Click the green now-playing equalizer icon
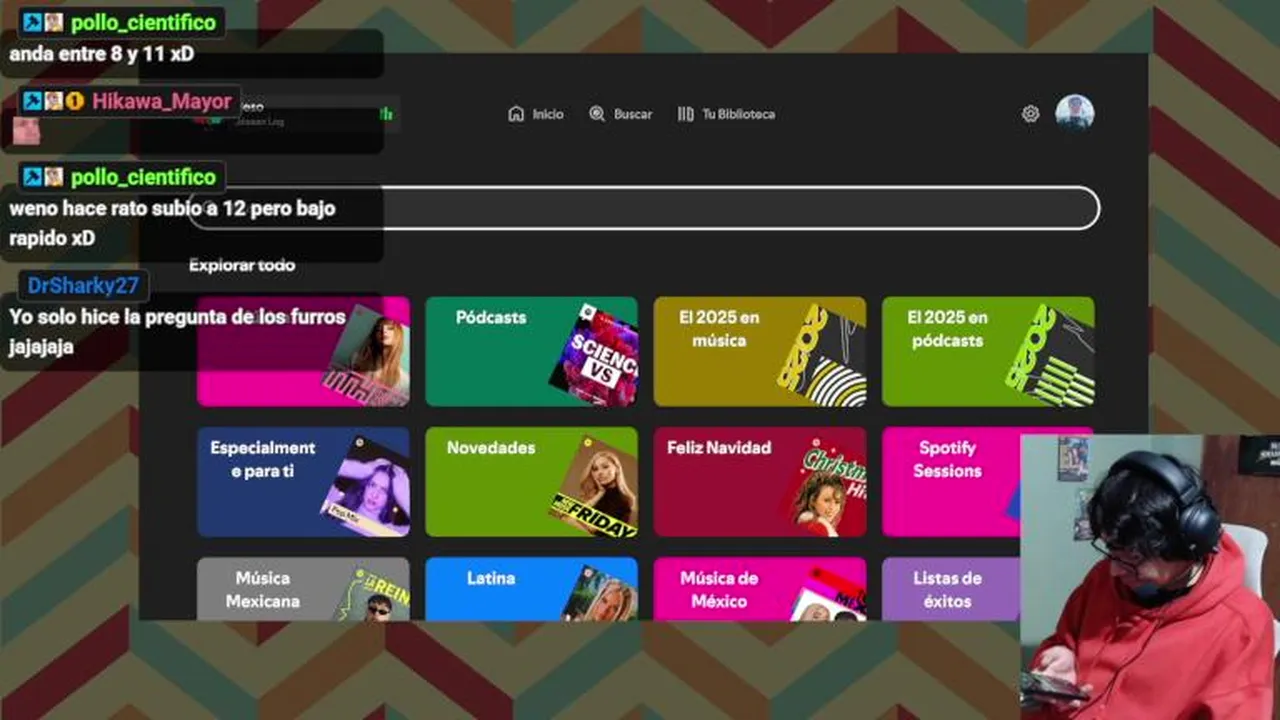The height and width of the screenshot is (720, 1280). (x=386, y=114)
